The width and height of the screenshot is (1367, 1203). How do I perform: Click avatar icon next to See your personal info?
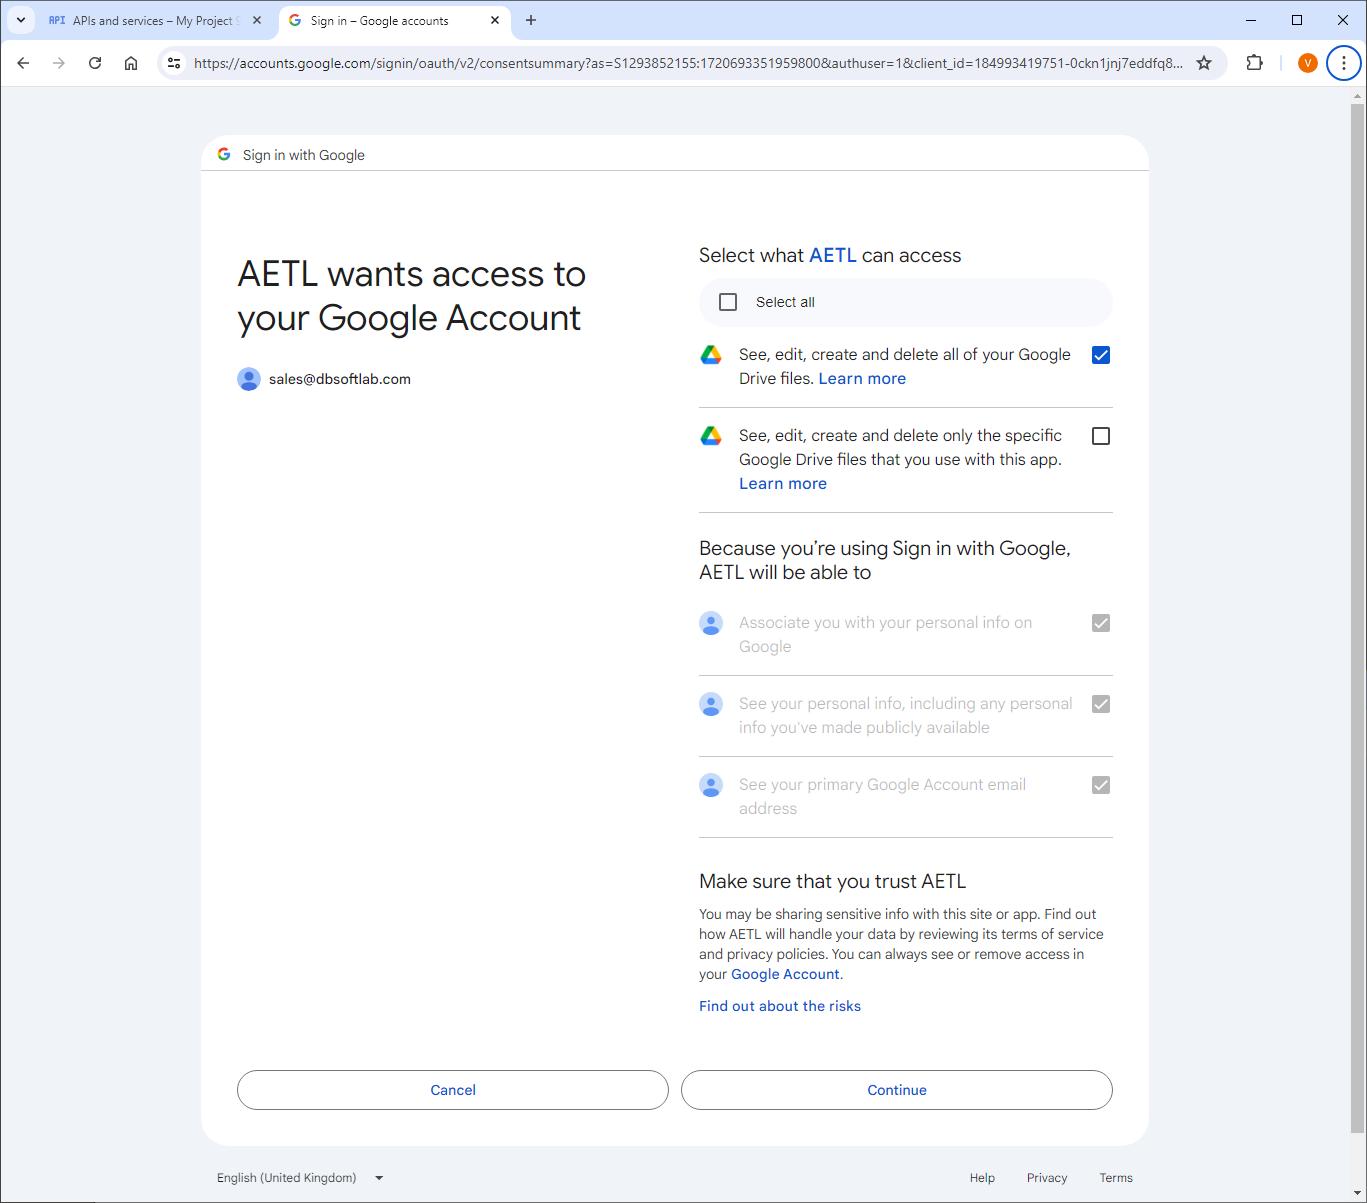pyautogui.click(x=711, y=704)
